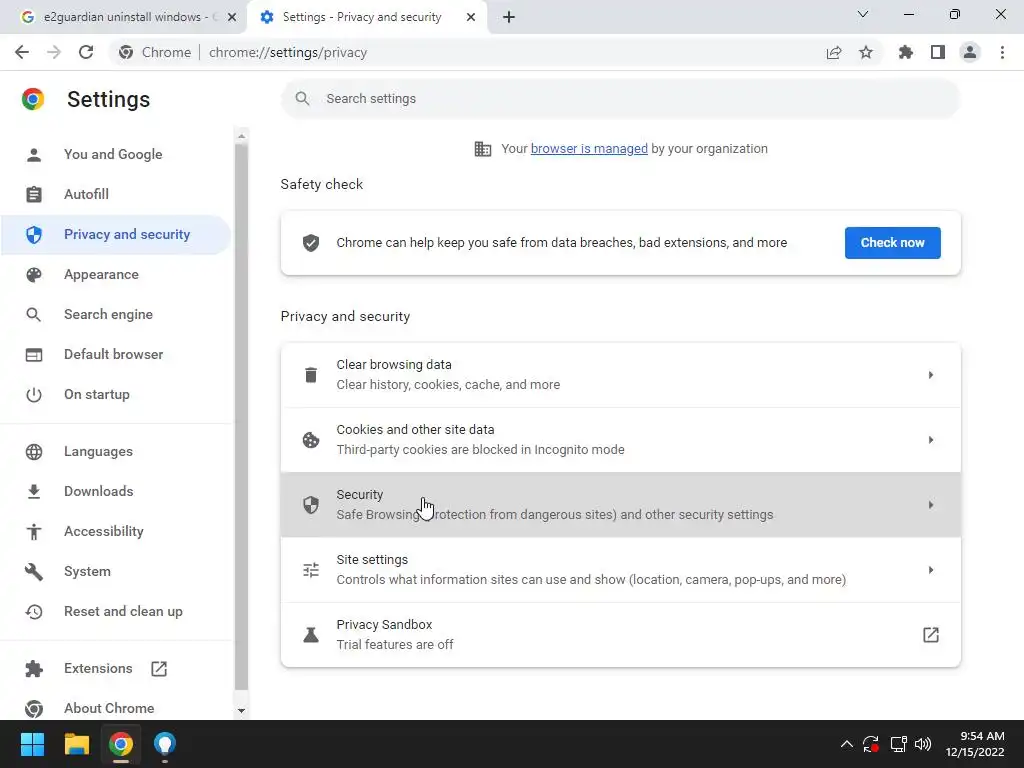Open Autofill settings

coord(115,195)
